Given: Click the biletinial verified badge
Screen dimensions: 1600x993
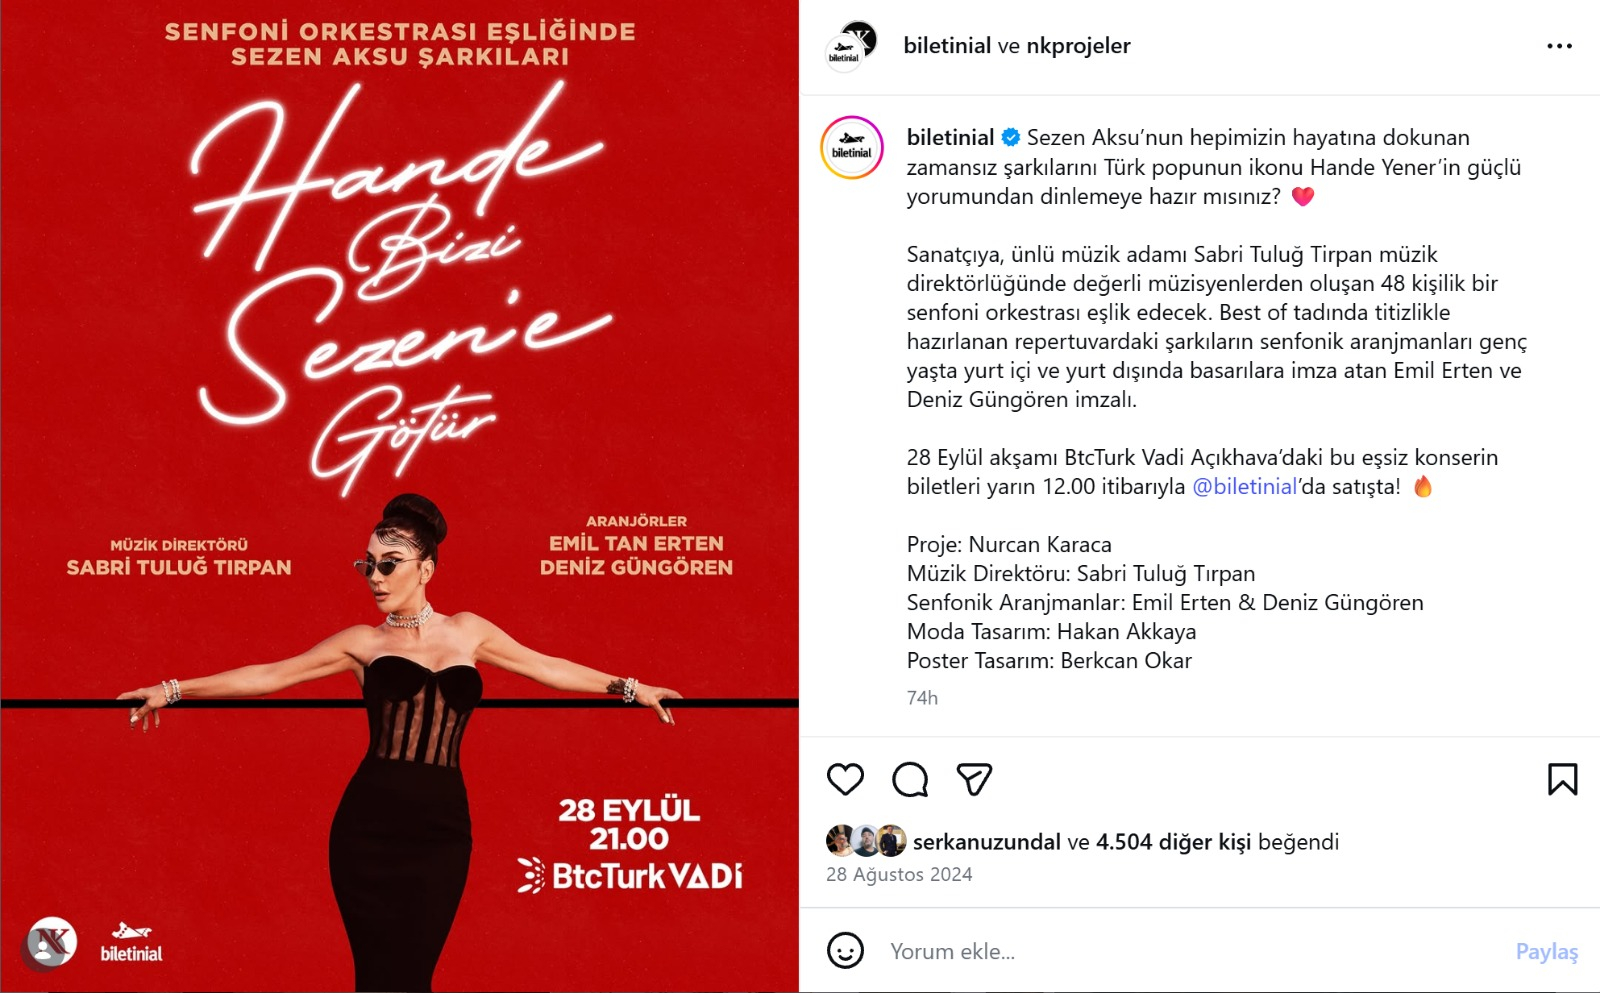Looking at the screenshot, I should click(1011, 137).
